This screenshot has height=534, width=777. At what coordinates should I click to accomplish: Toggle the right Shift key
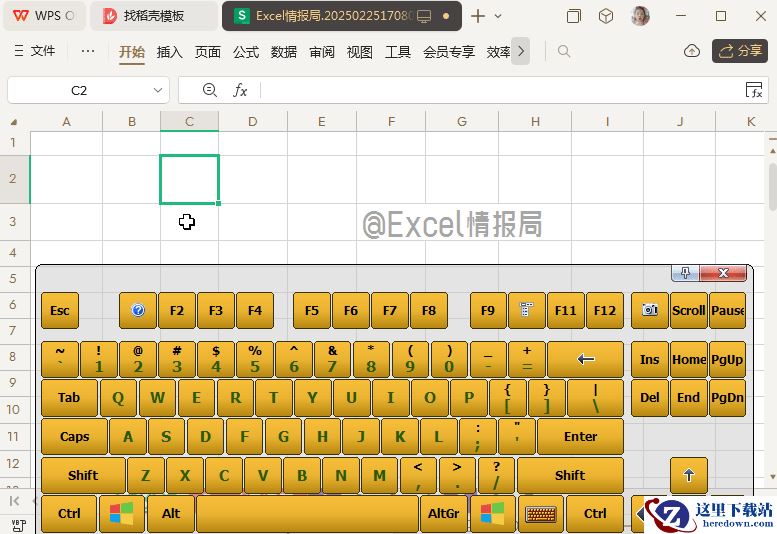(x=570, y=475)
